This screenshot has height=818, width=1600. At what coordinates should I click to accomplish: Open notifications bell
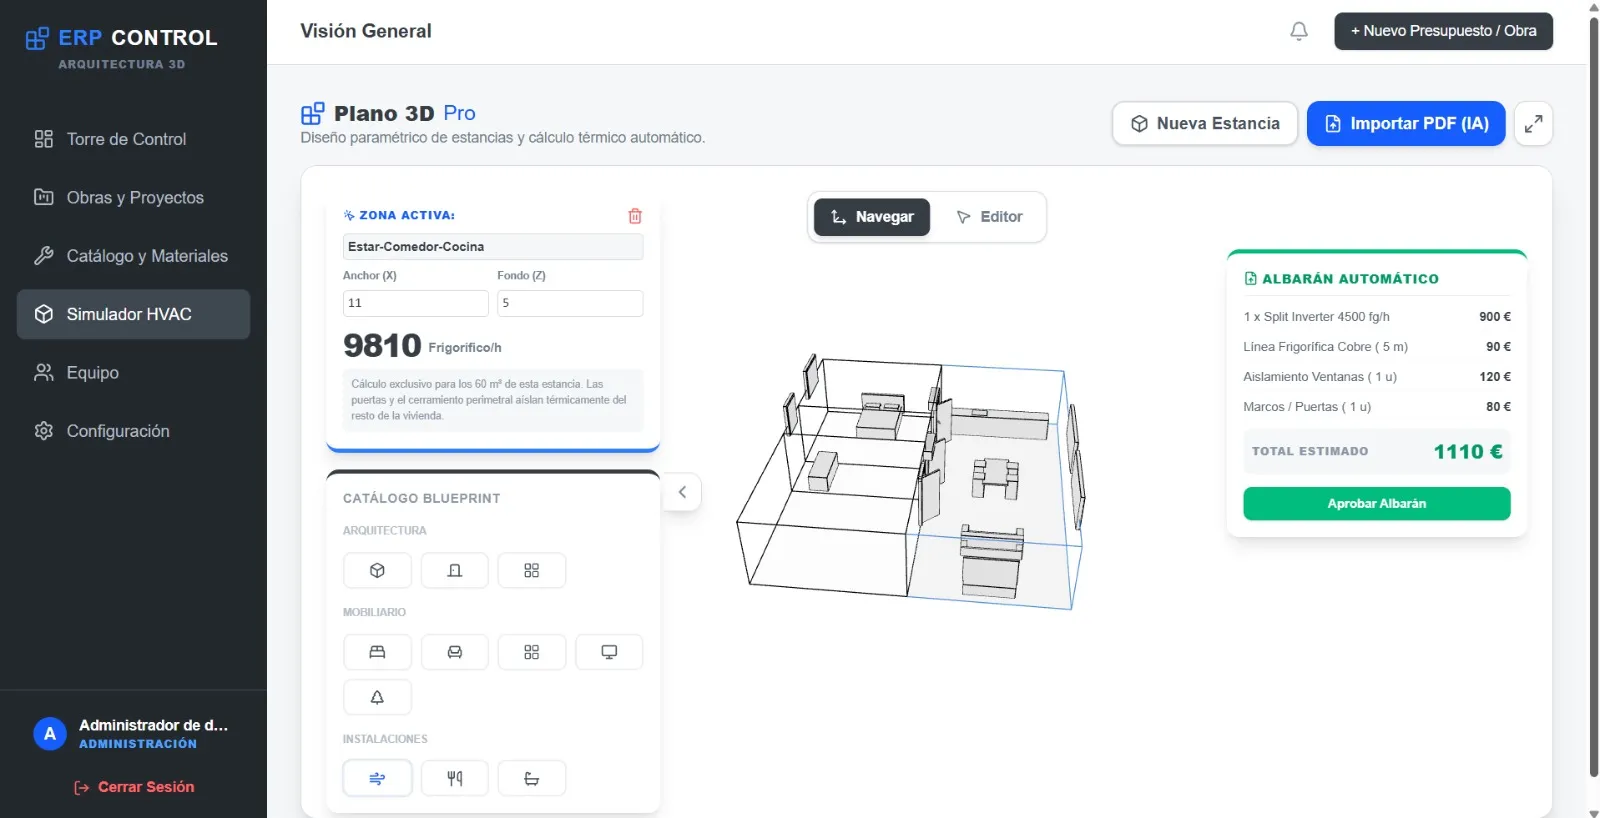[x=1299, y=31]
